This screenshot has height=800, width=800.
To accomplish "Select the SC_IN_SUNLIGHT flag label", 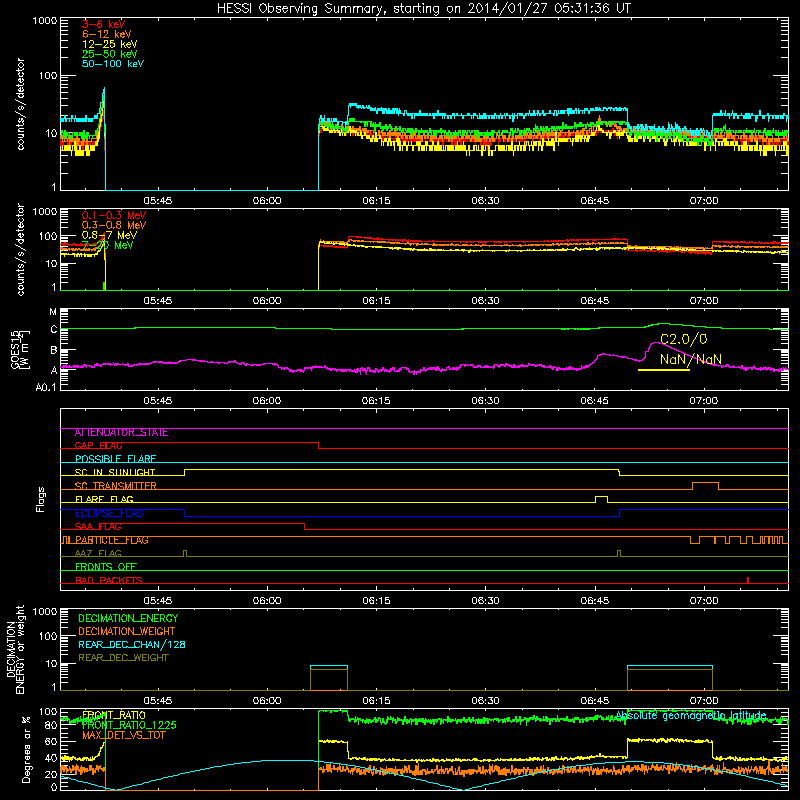I will [115, 472].
